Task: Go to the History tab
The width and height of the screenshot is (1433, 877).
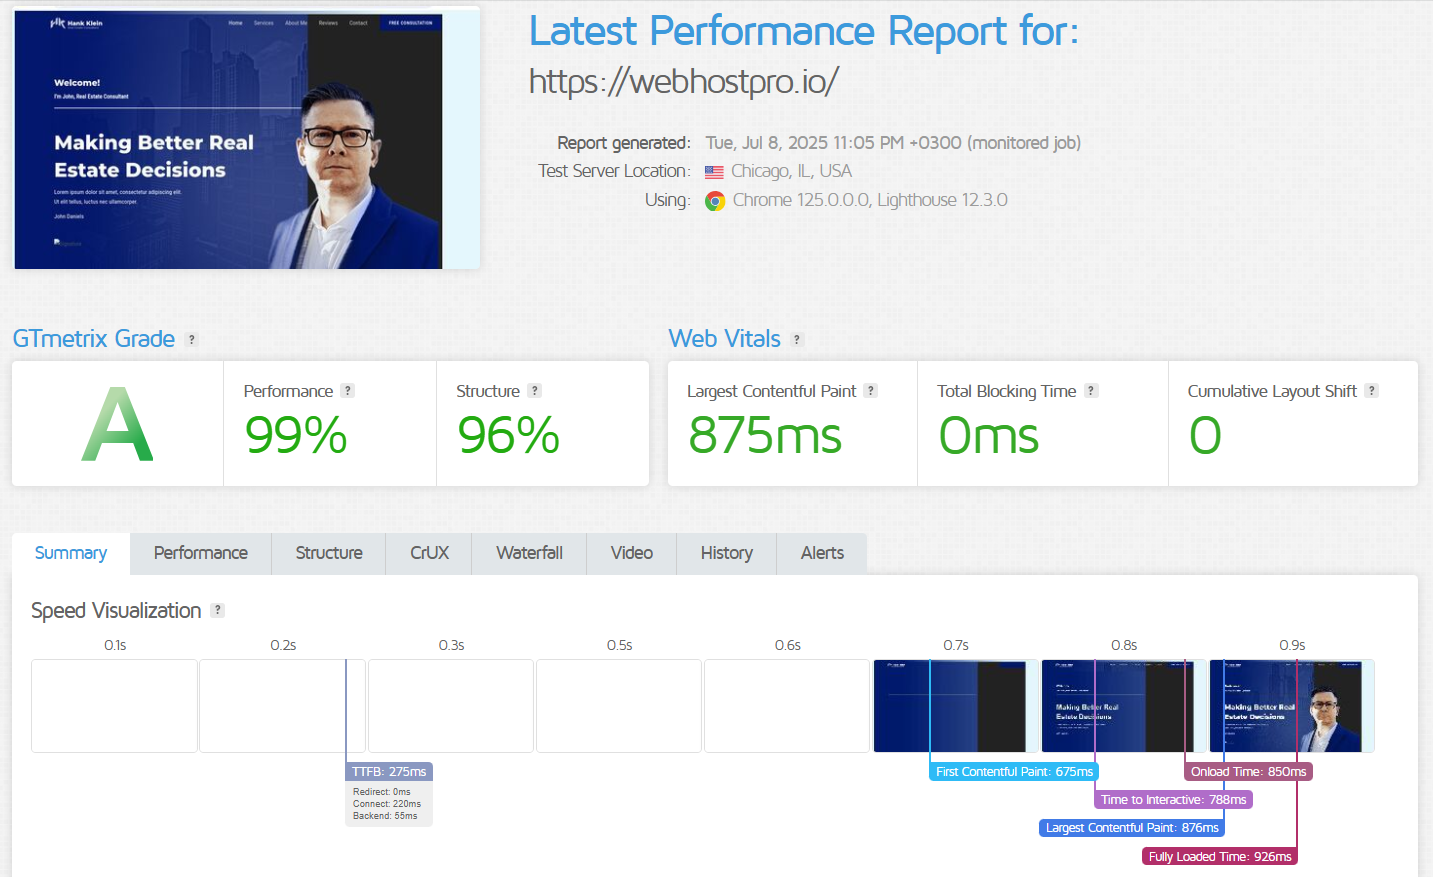Action: [x=726, y=553]
